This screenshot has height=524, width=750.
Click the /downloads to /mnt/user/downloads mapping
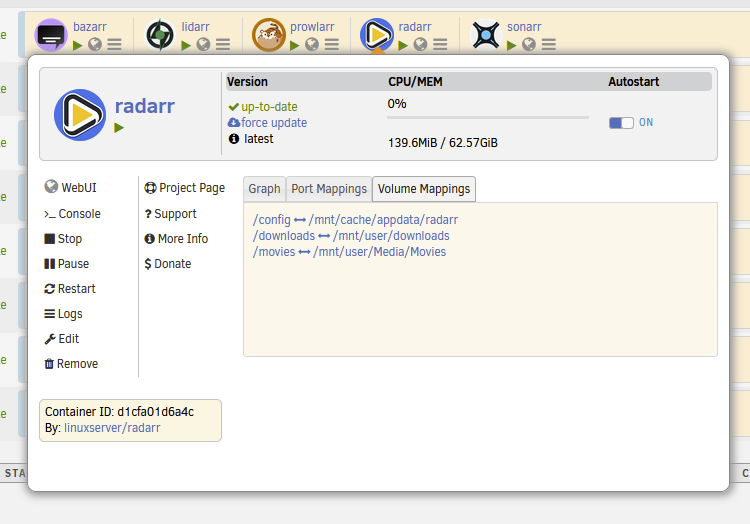(x=351, y=236)
